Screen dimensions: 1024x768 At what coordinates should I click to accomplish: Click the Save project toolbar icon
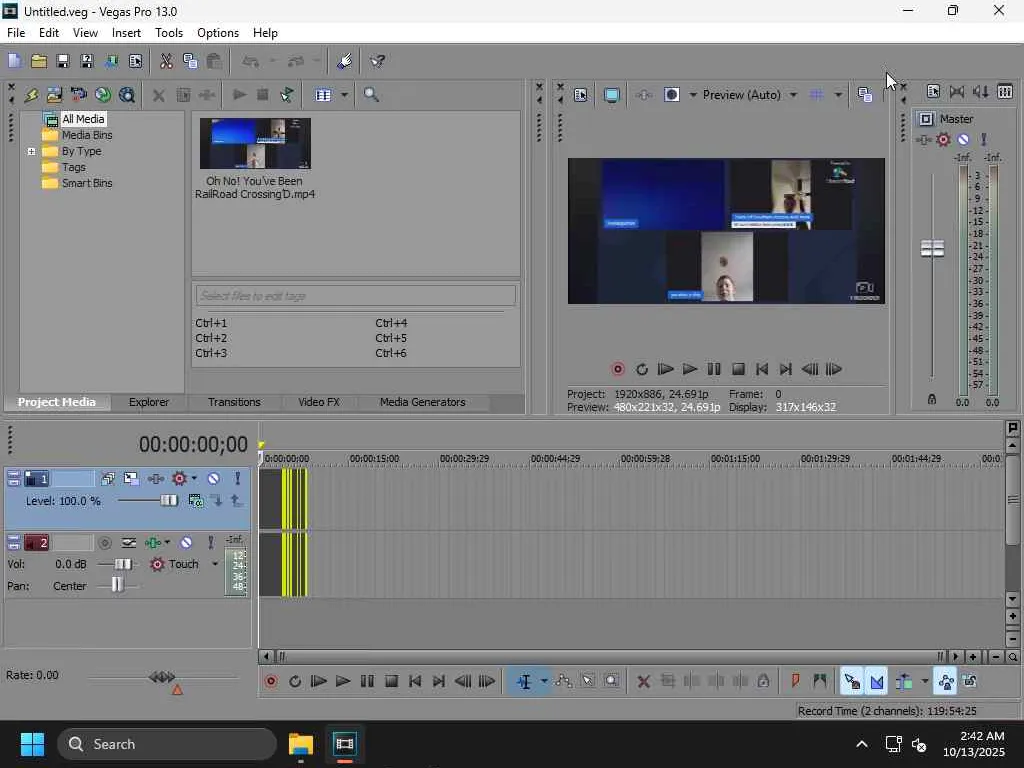63,61
